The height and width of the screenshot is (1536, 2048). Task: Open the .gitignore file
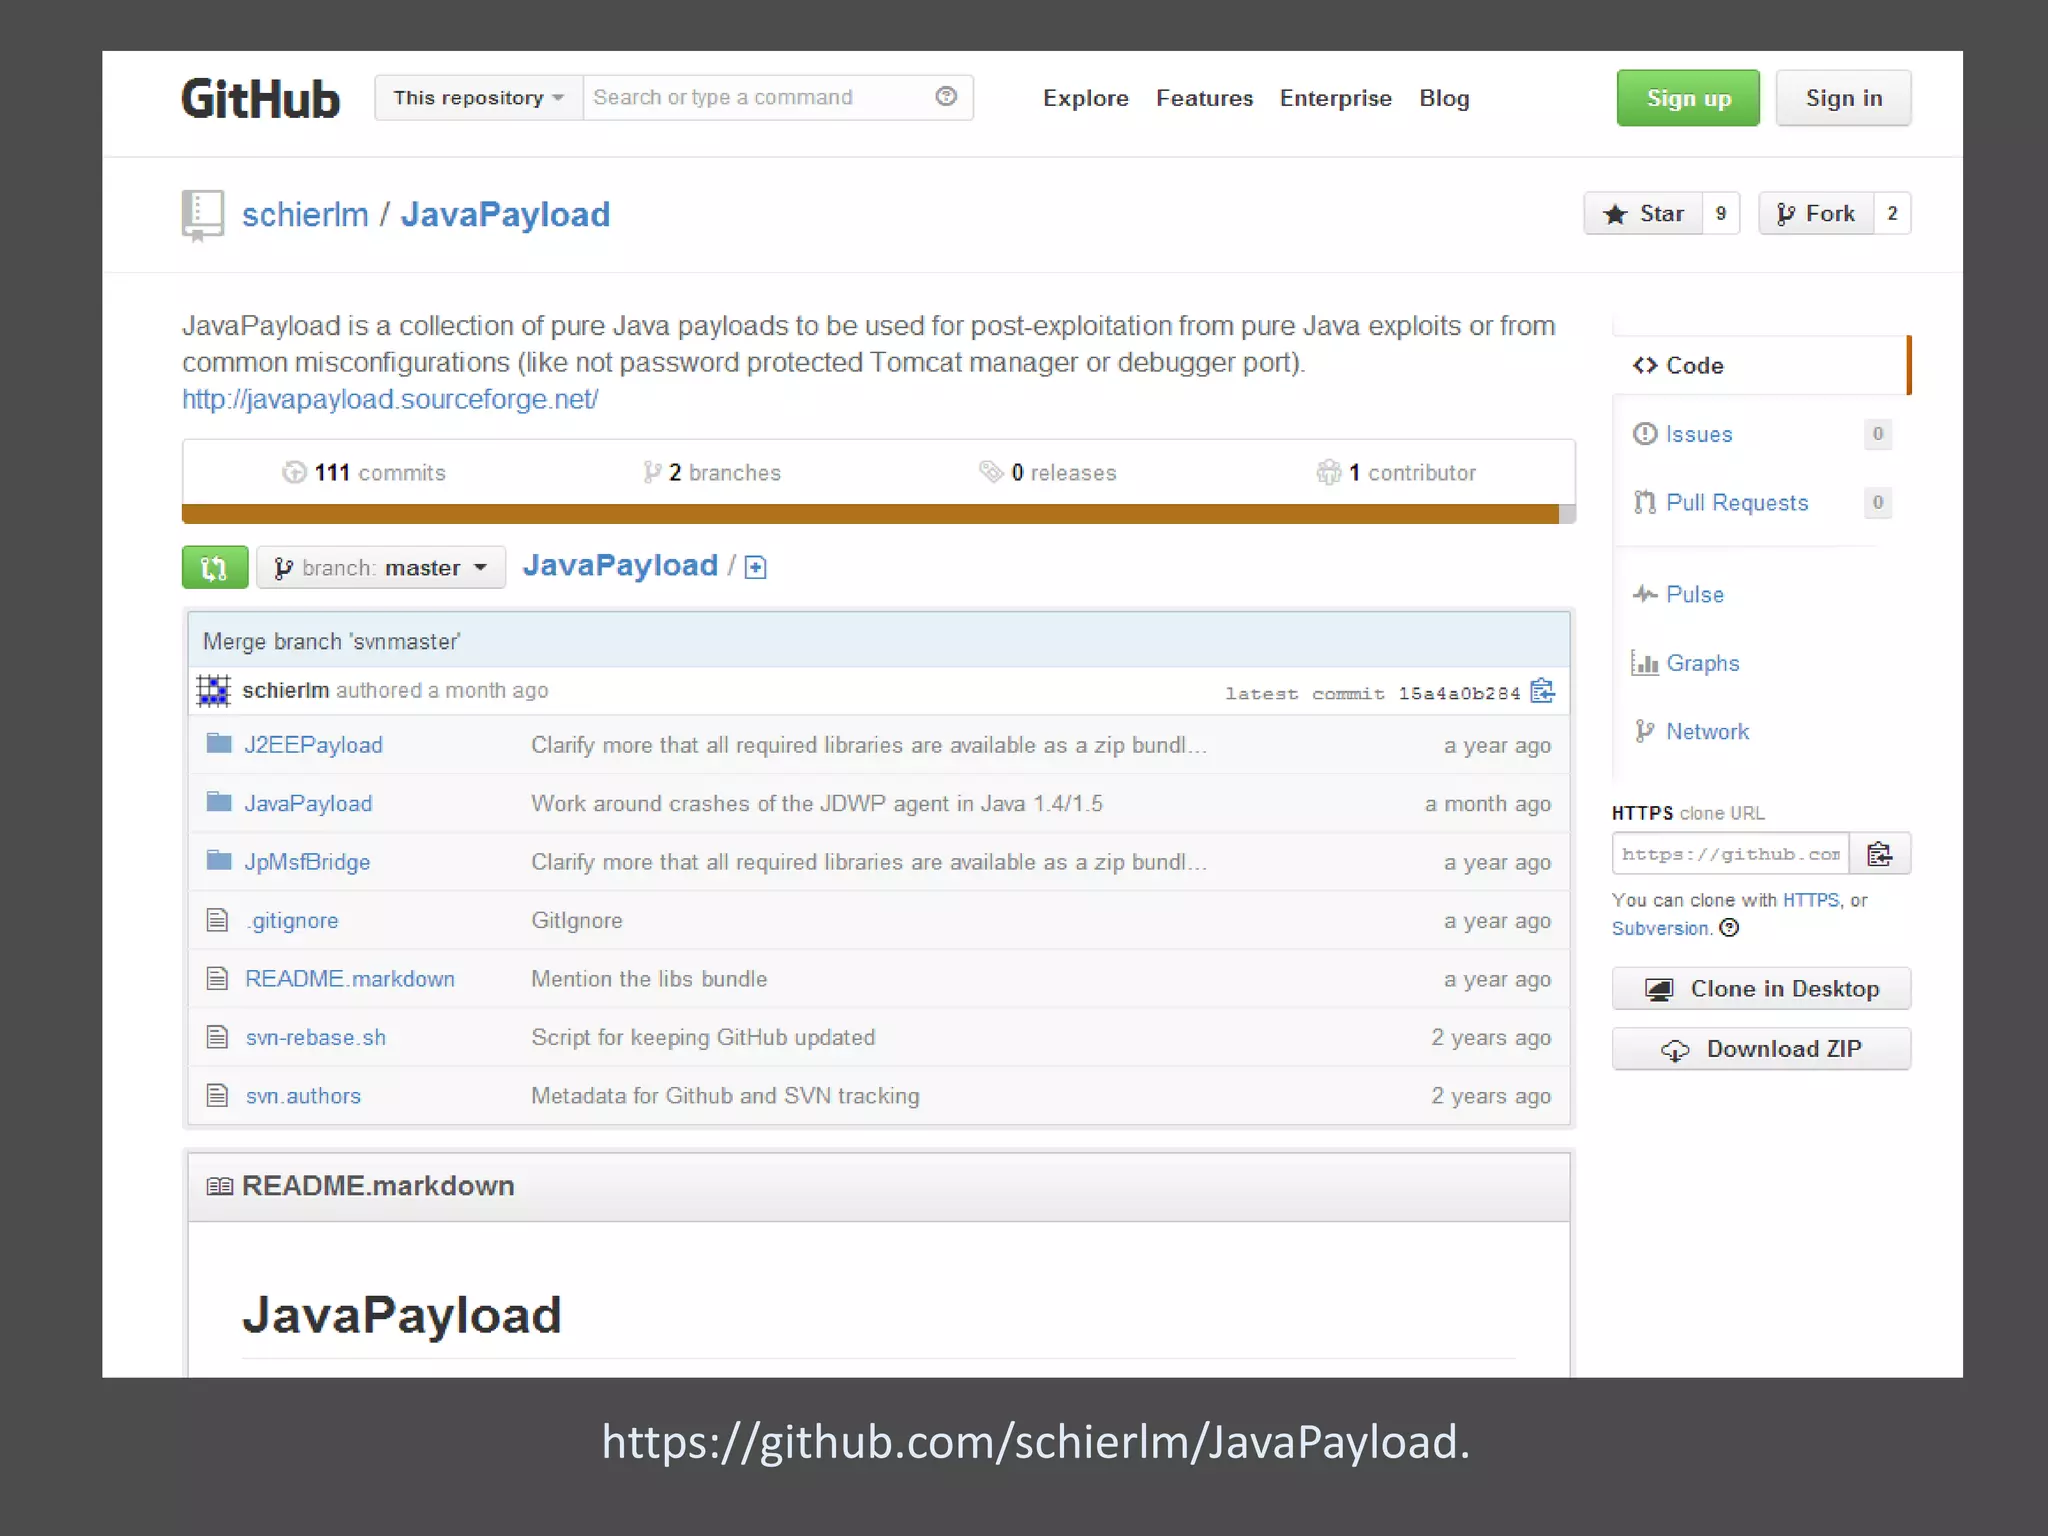tap(292, 920)
